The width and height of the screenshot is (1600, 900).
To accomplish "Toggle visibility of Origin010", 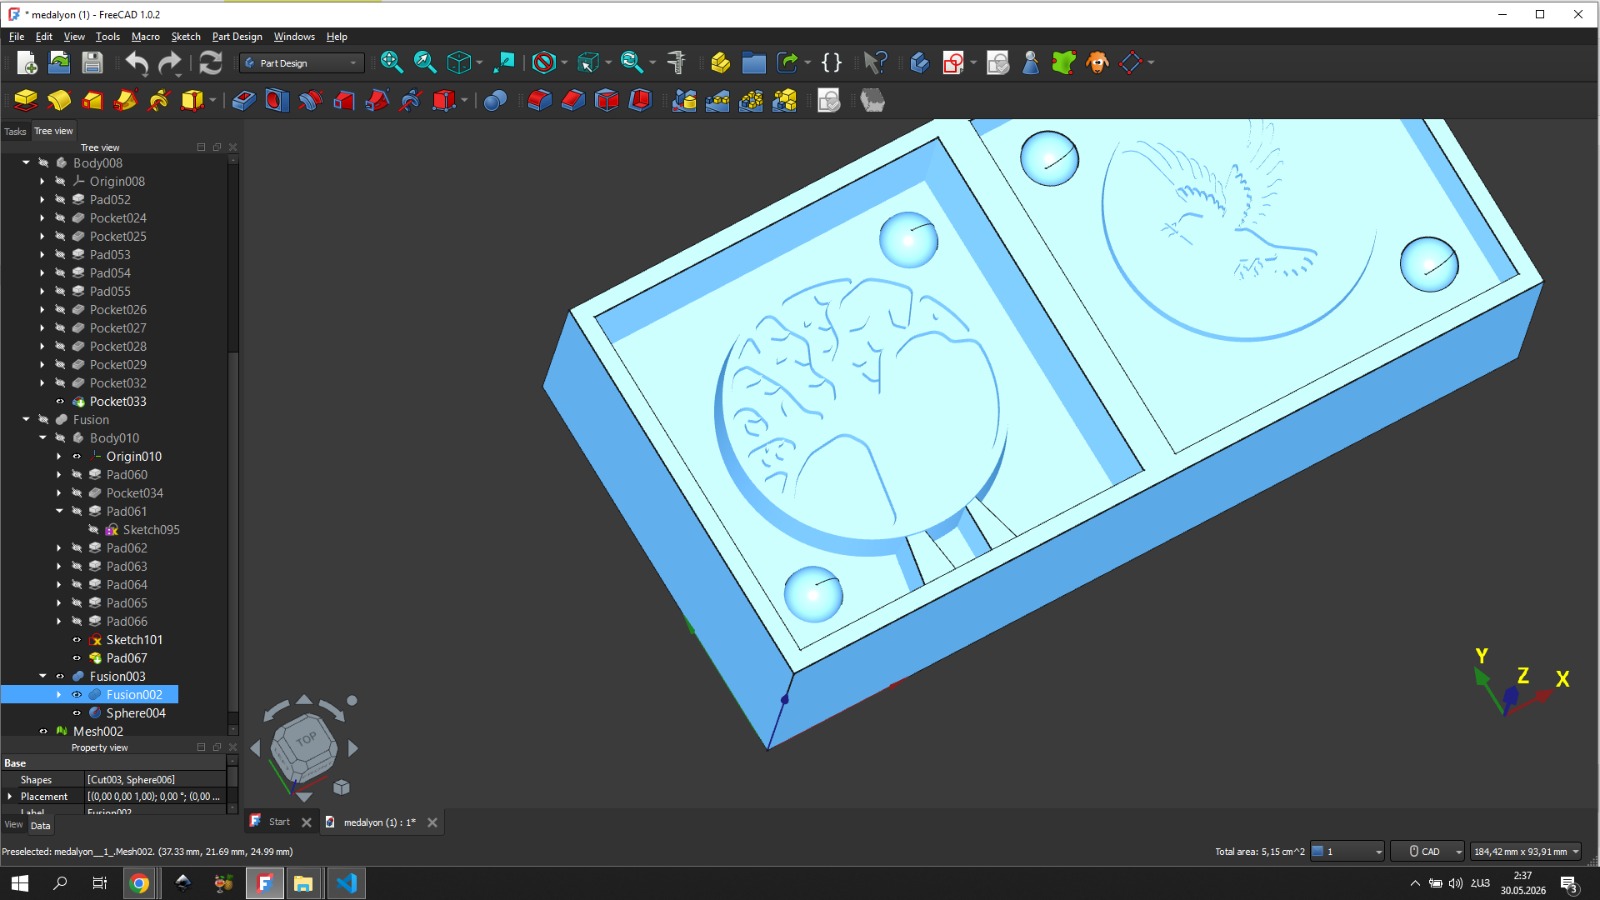I will [x=77, y=457].
